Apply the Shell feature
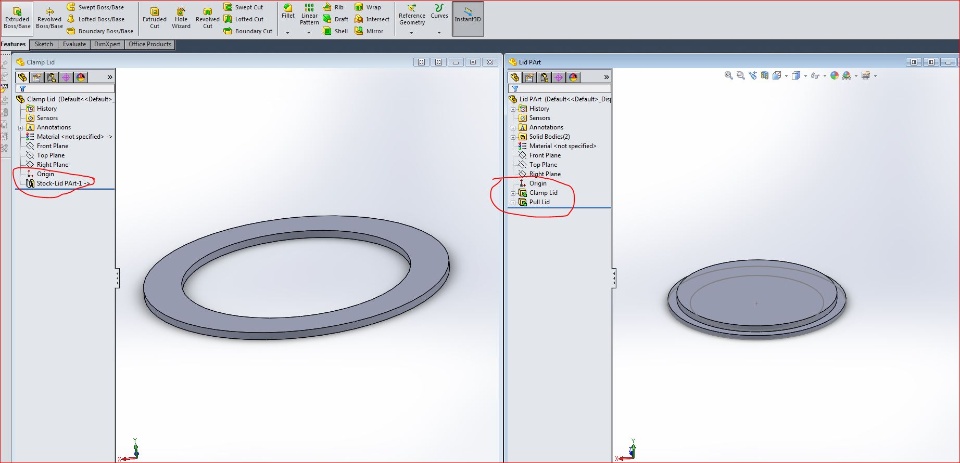960x463 pixels. [336, 31]
